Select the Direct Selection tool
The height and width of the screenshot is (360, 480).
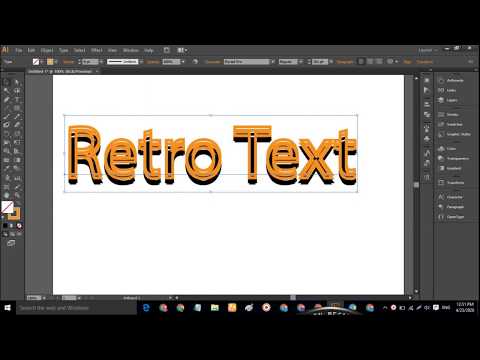17,82
